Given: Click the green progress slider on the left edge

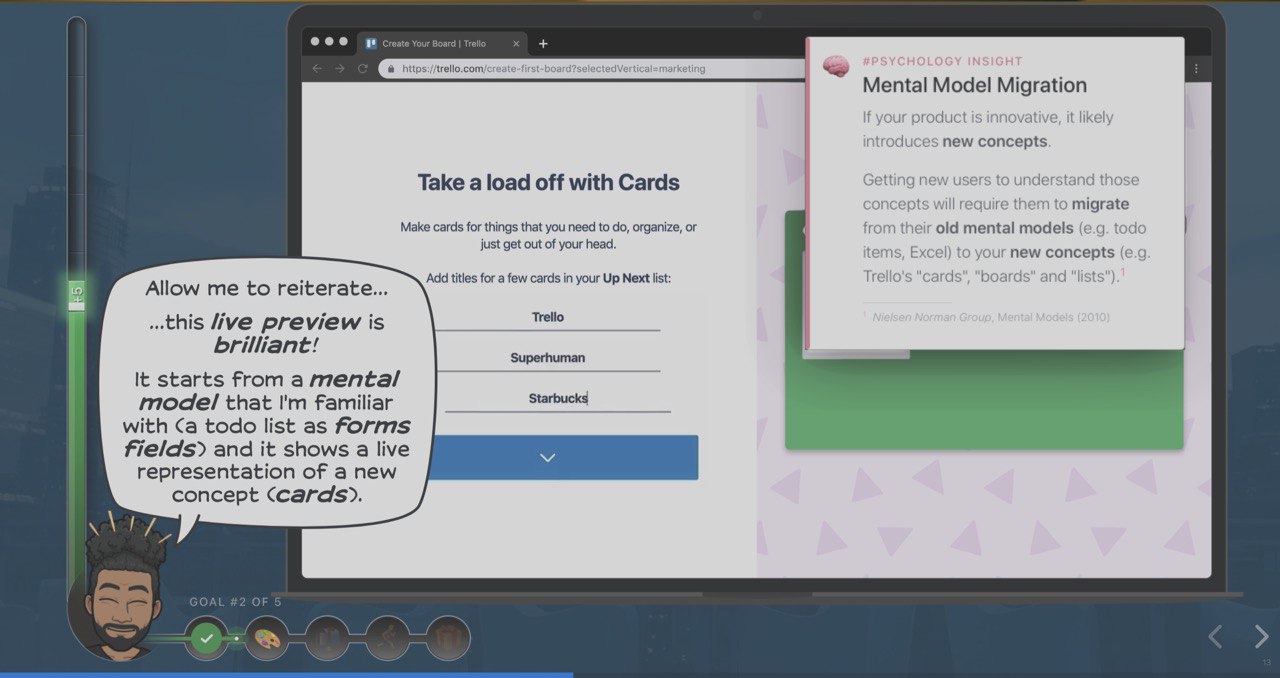Looking at the screenshot, I should coord(76,295).
